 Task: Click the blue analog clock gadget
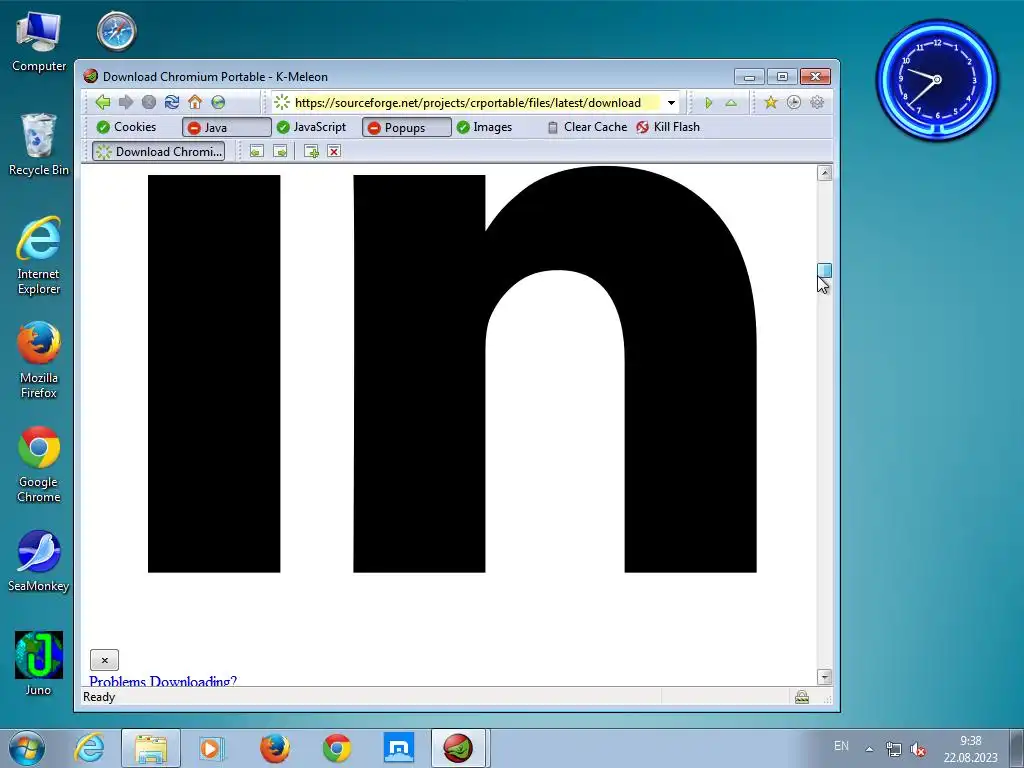click(x=937, y=80)
